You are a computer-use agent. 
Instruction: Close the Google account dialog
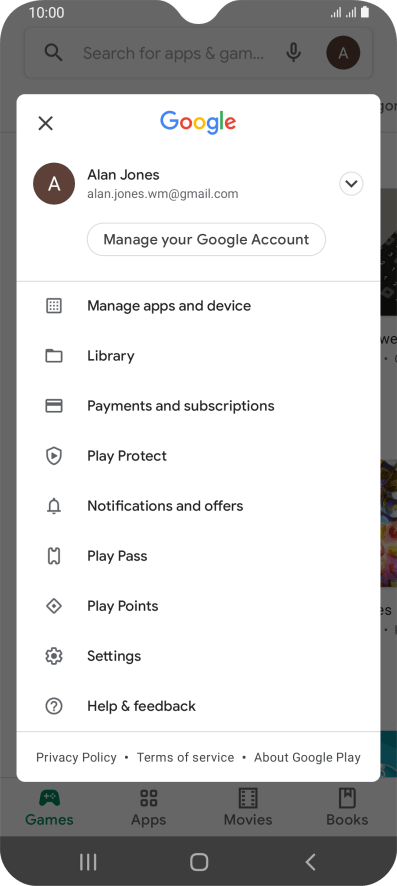[x=45, y=123]
